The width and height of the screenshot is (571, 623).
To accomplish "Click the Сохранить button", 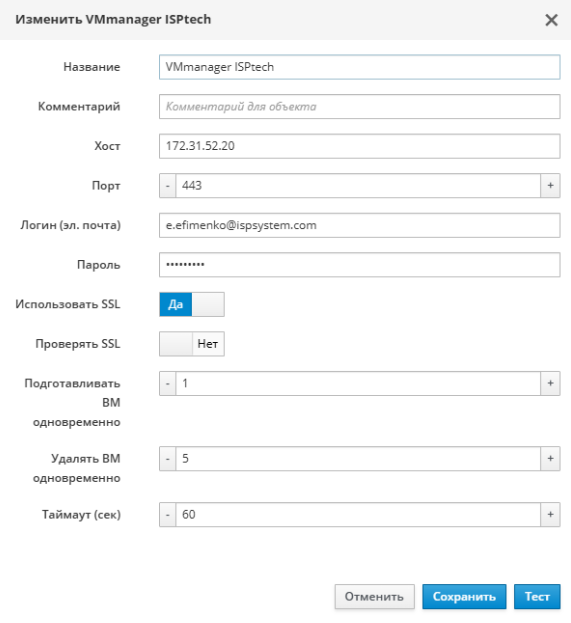I will 464,596.
